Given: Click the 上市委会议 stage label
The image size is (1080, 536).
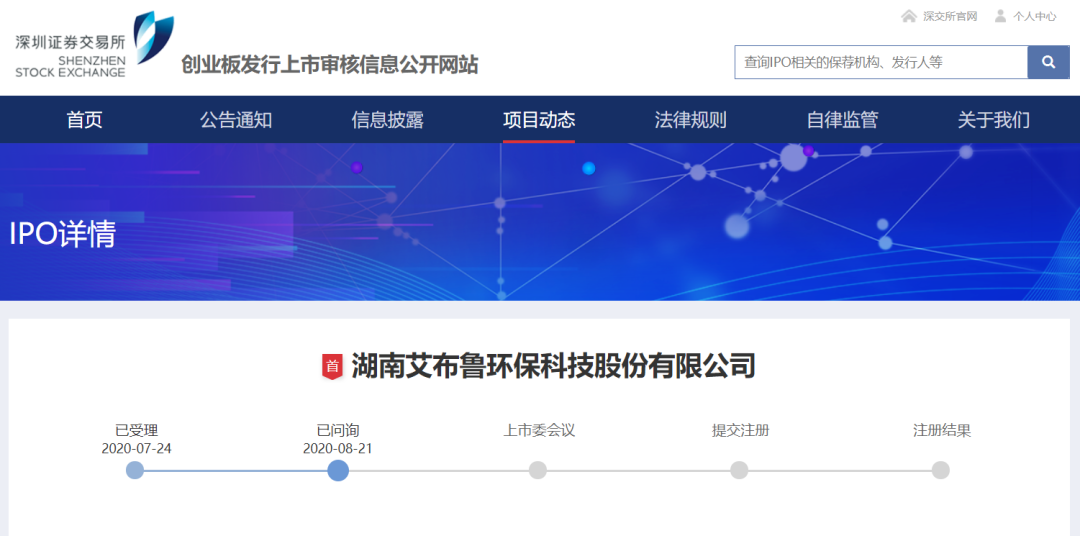Looking at the screenshot, I should coord(539,431).
